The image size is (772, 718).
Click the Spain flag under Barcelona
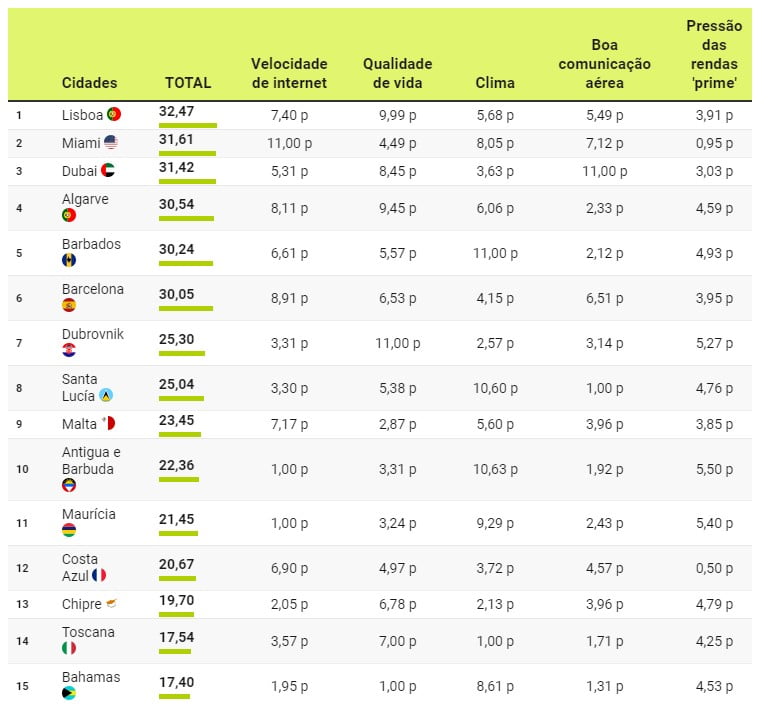click(x=69, y=305)
